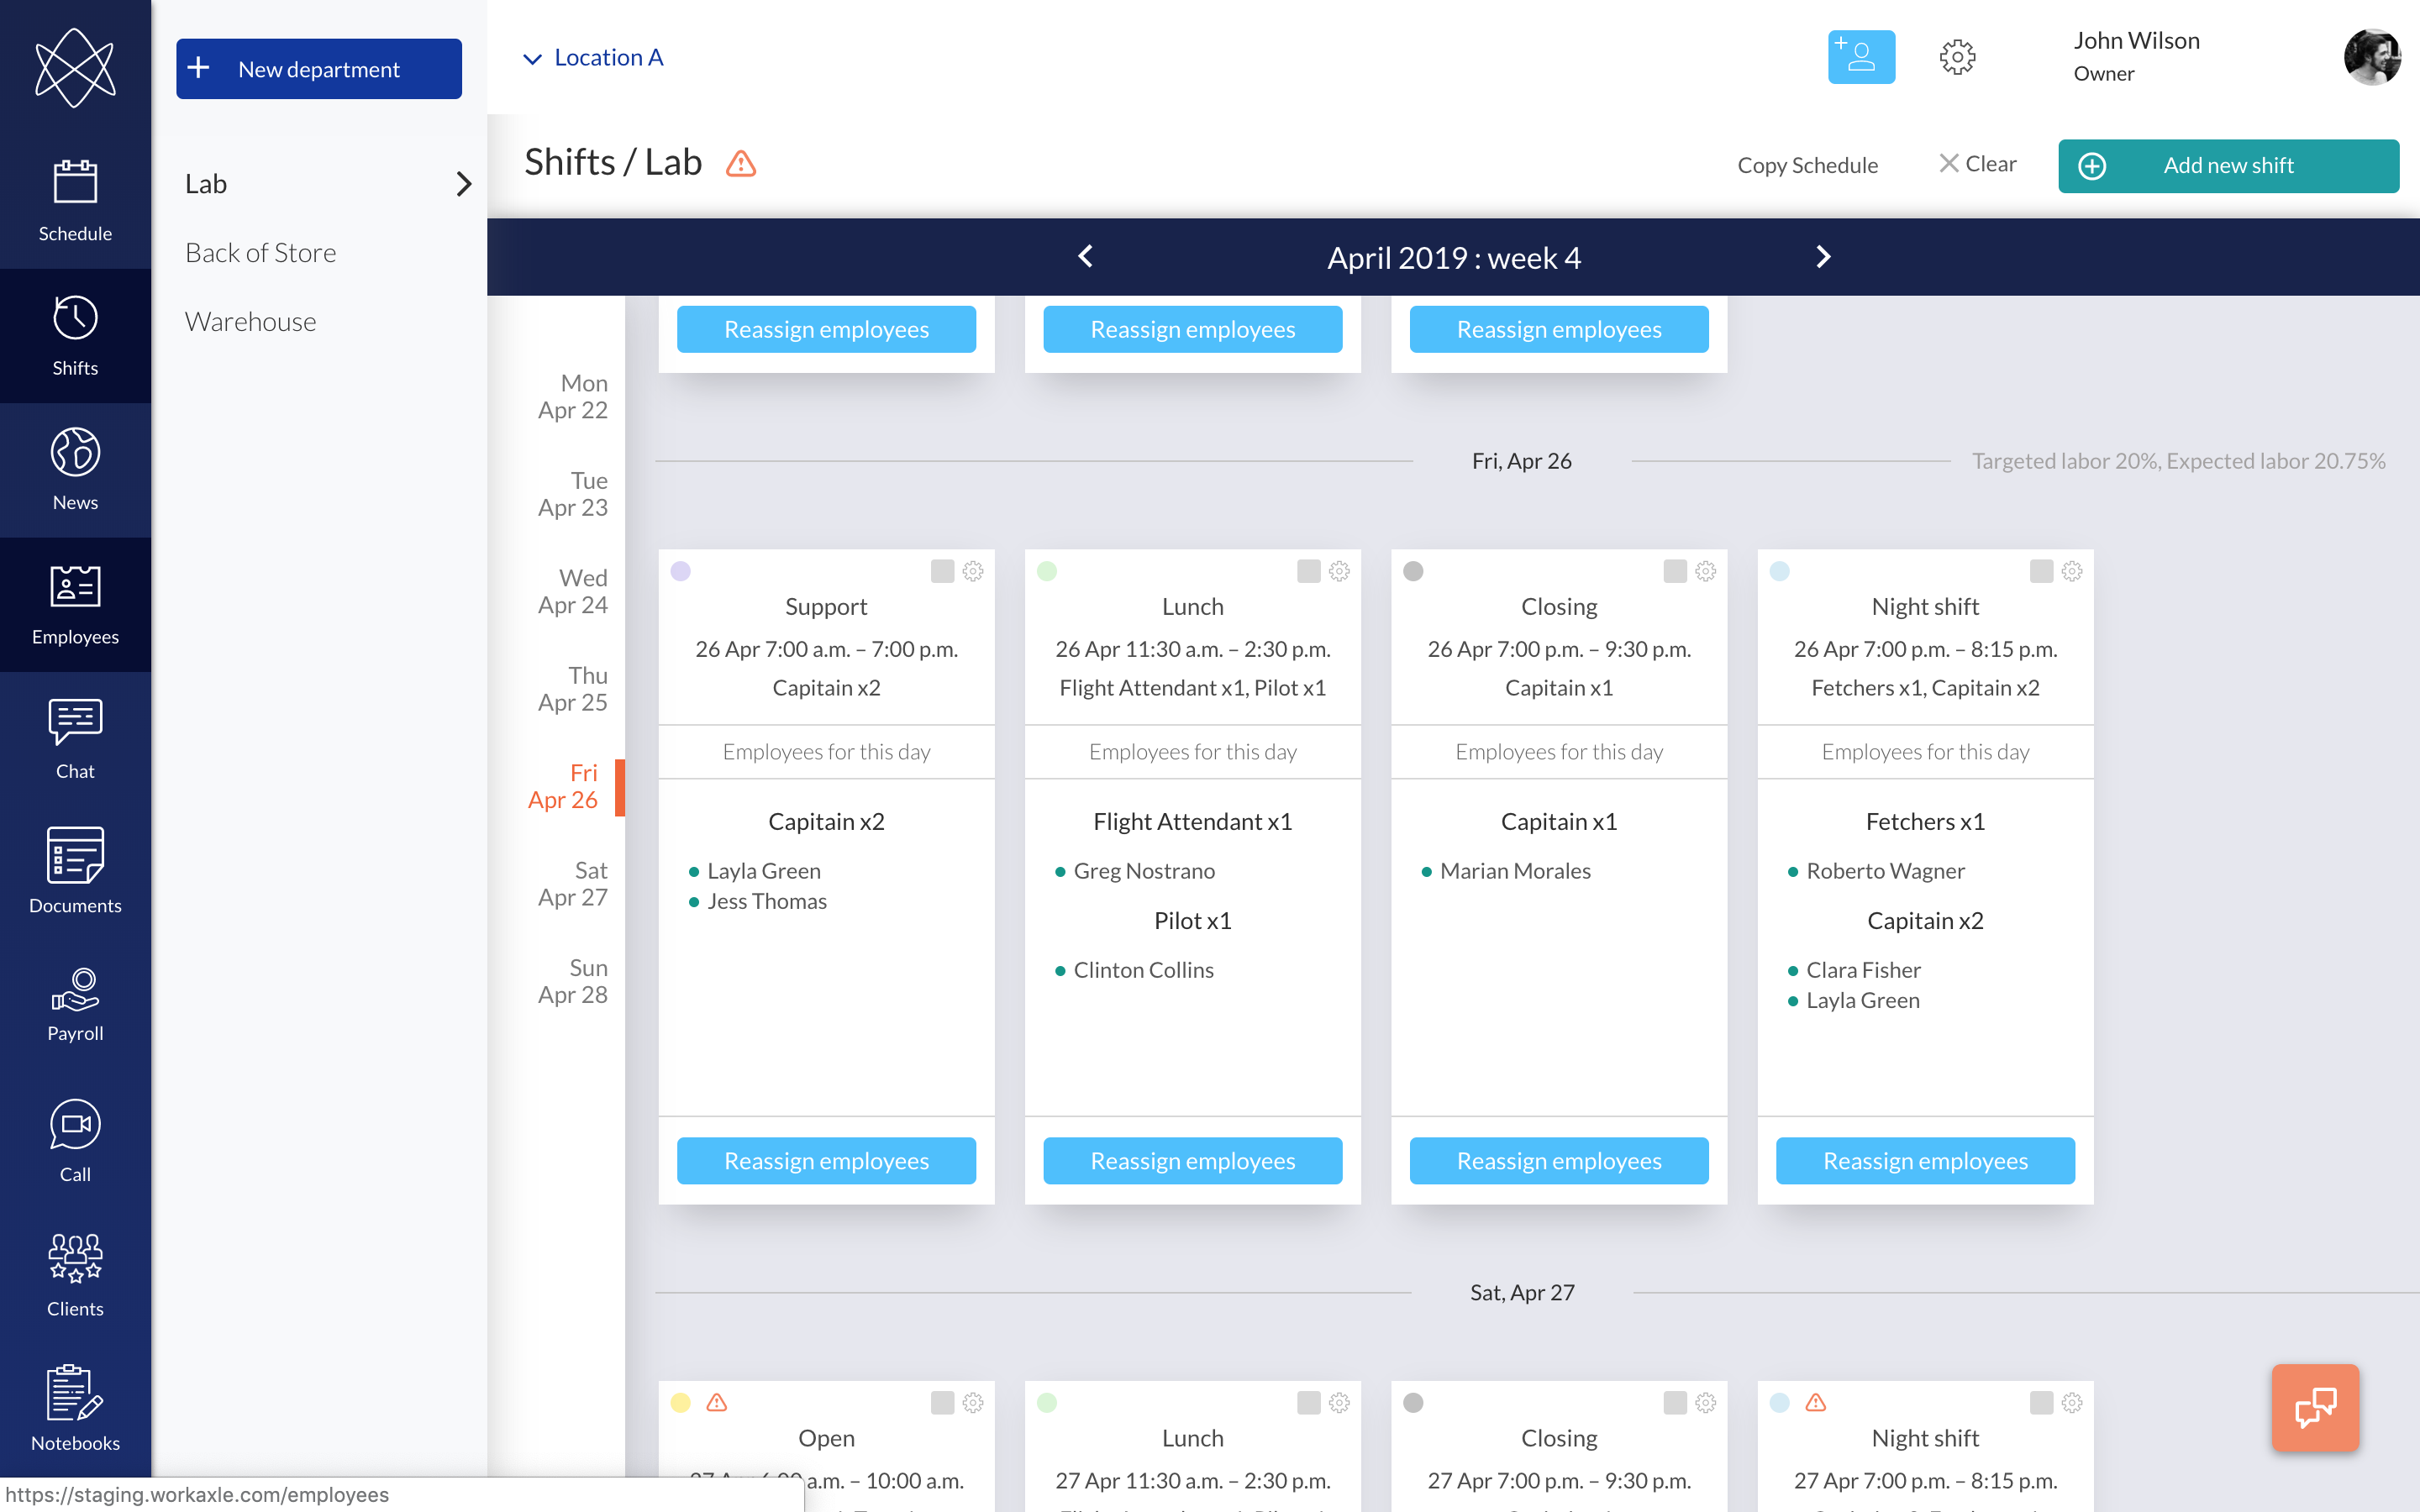2420x1512 pixels.
Task: Select the Warehouse department
Action: click(x=250, y=321)
